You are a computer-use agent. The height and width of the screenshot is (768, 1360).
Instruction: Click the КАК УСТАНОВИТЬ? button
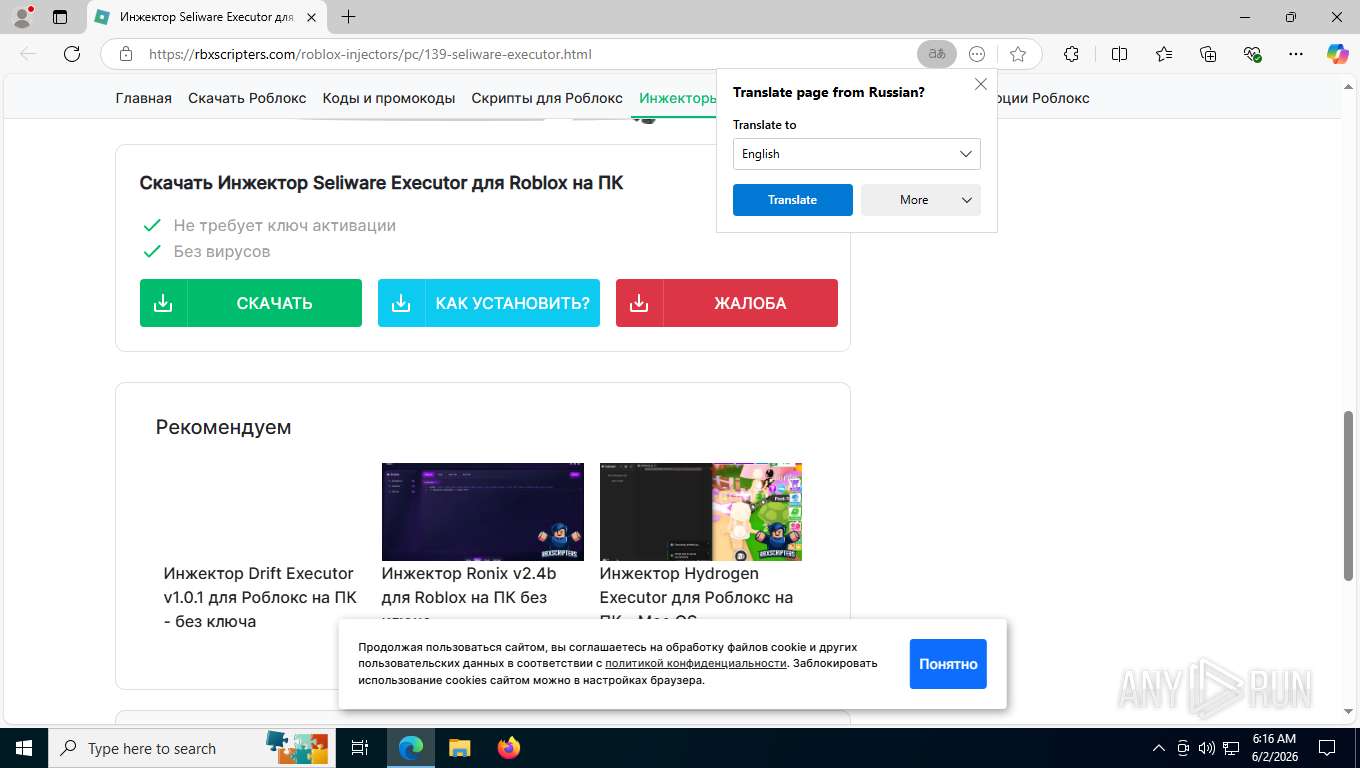pos(489,303)
